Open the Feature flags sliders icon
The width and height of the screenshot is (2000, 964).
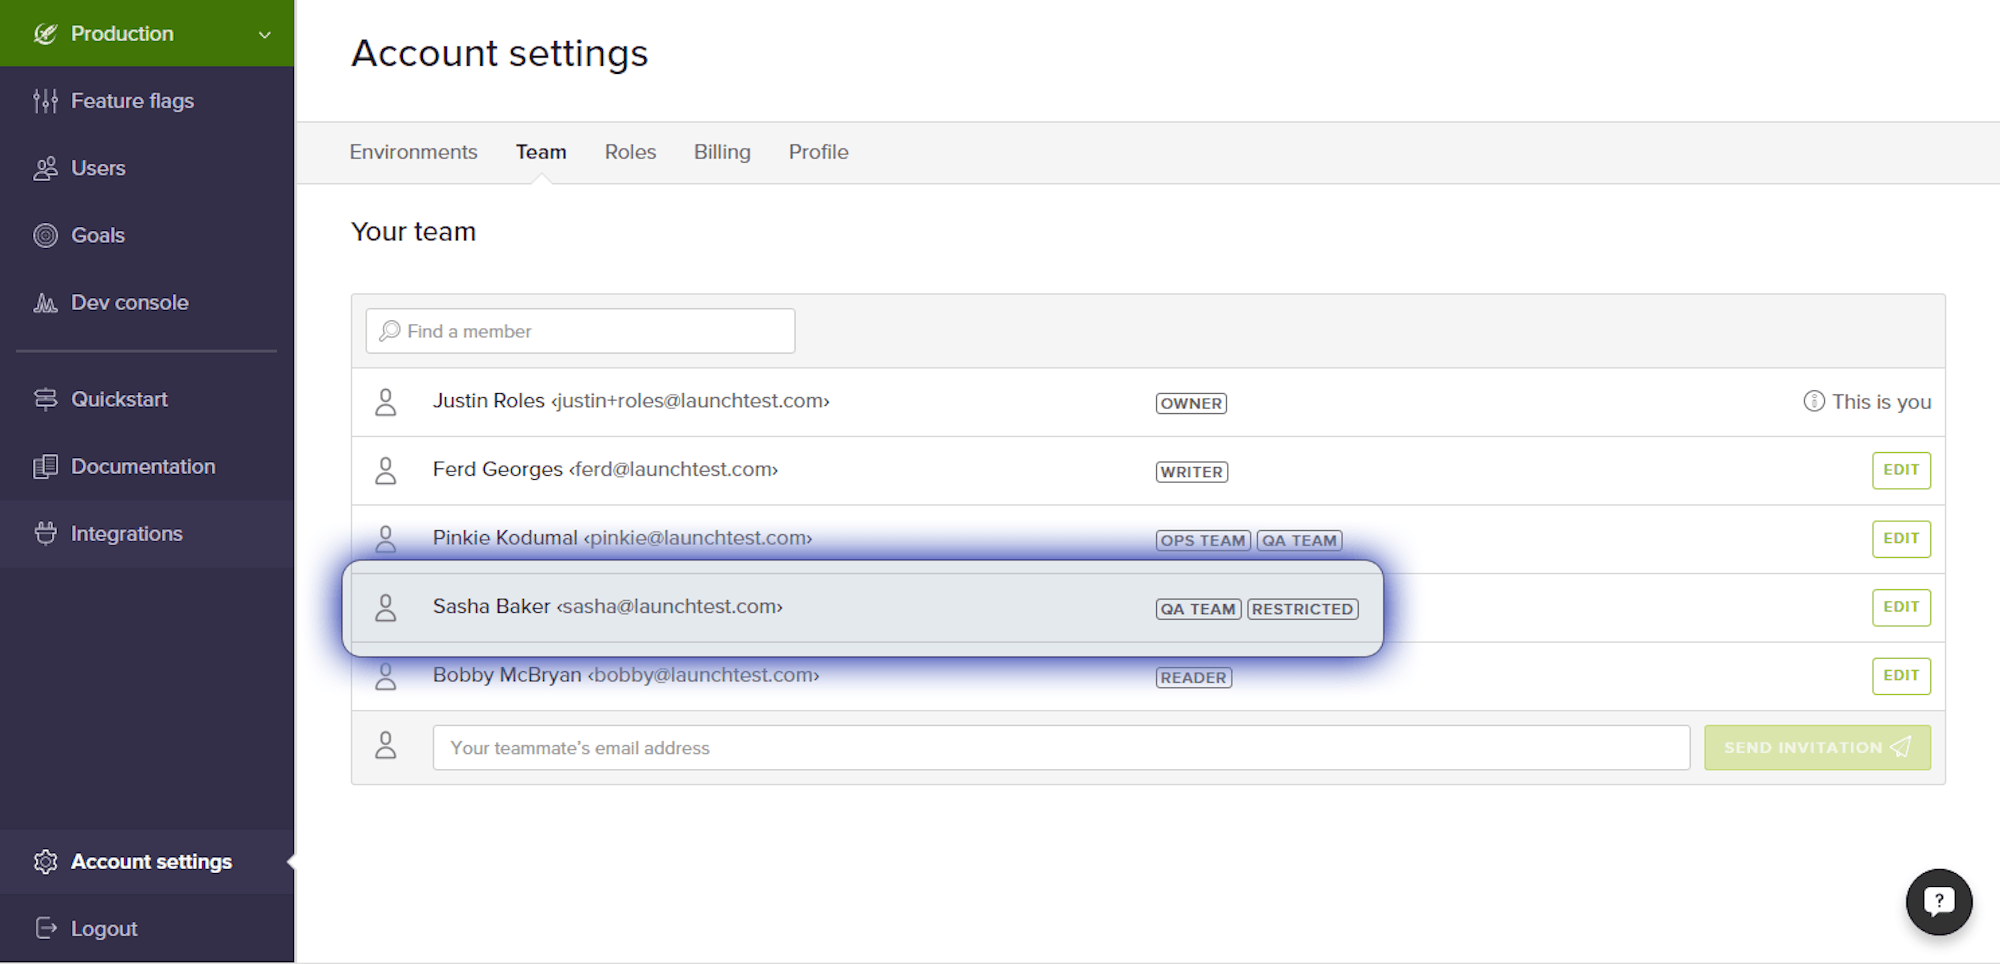coord(45,101)
